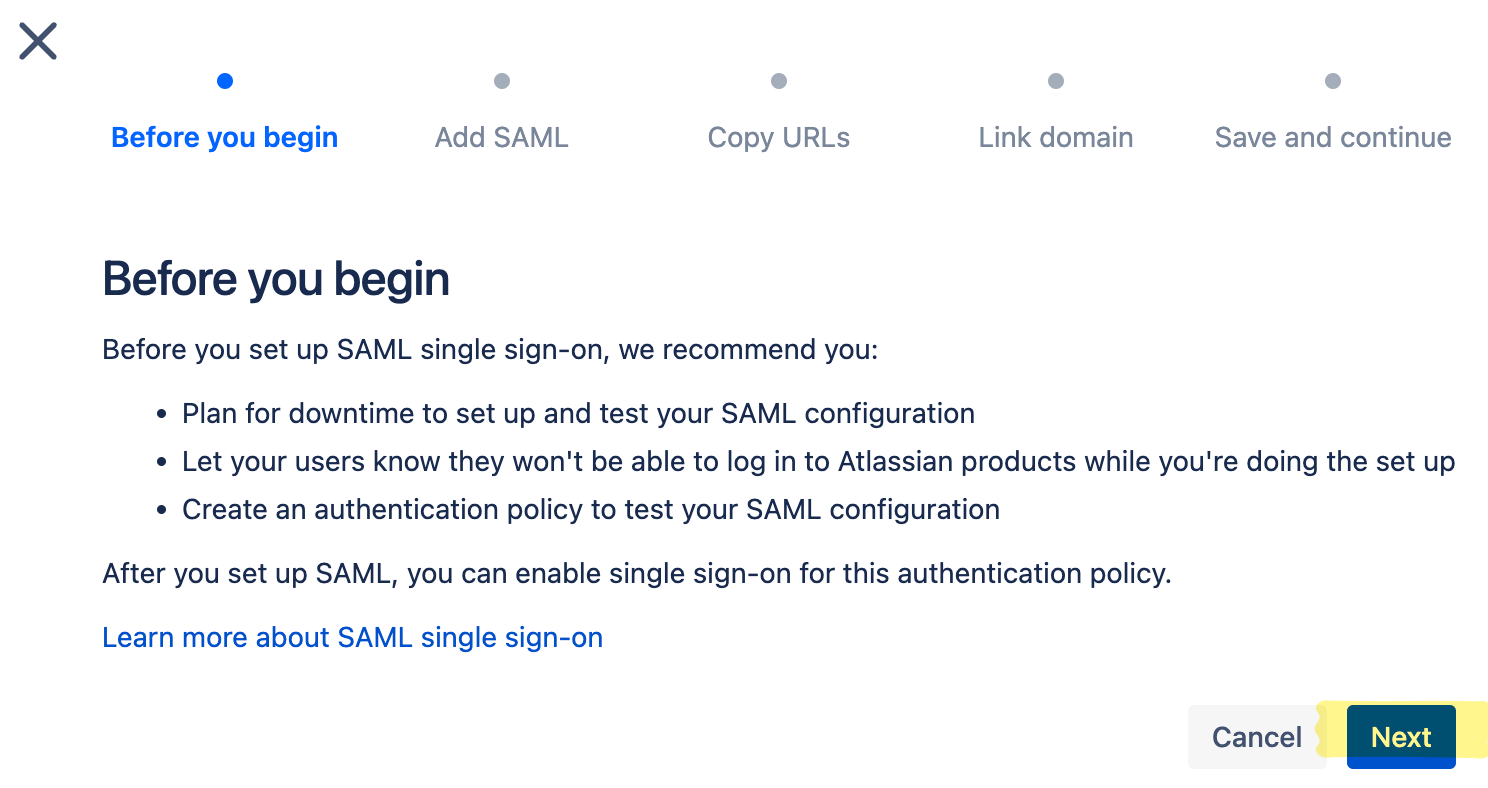The height and width of the screenshot is (788, 1488).
Task: Click the step dot above Copy URLs
Action: pyautogui.click(x=779, y=81)
